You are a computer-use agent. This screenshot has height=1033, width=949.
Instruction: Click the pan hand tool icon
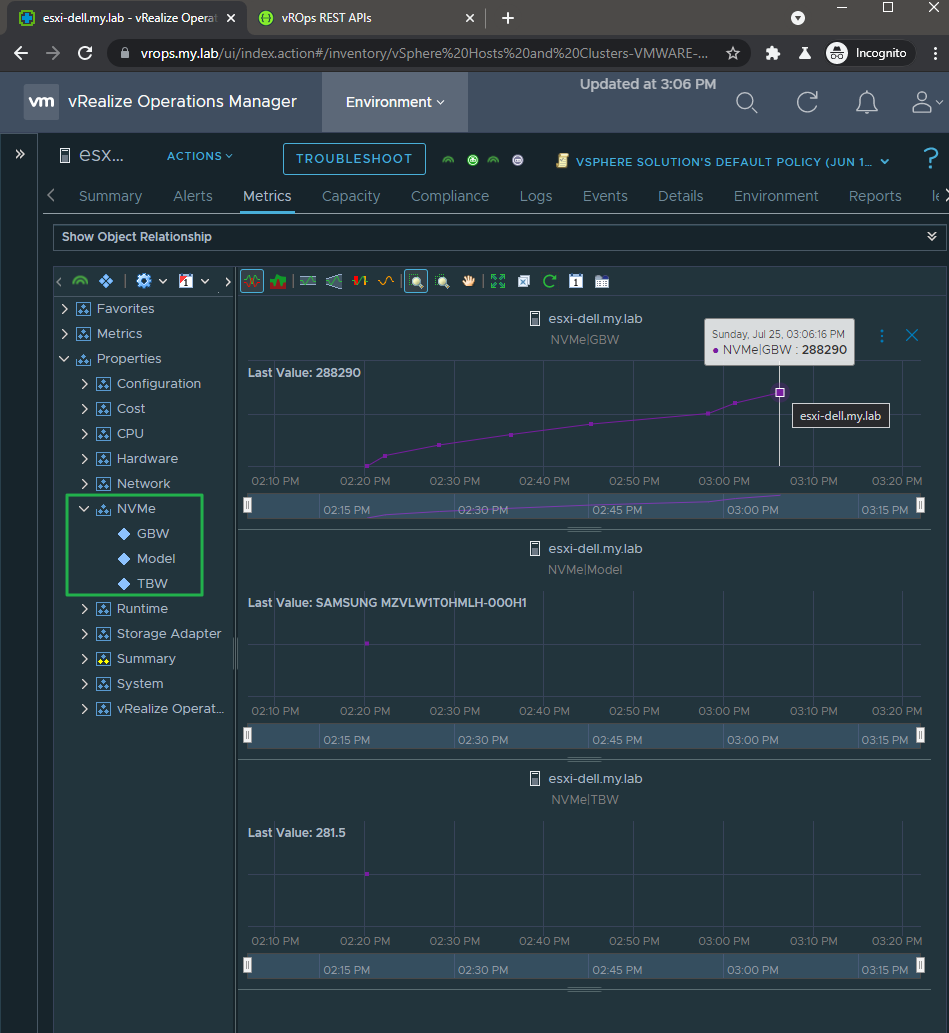click(469, 282)
